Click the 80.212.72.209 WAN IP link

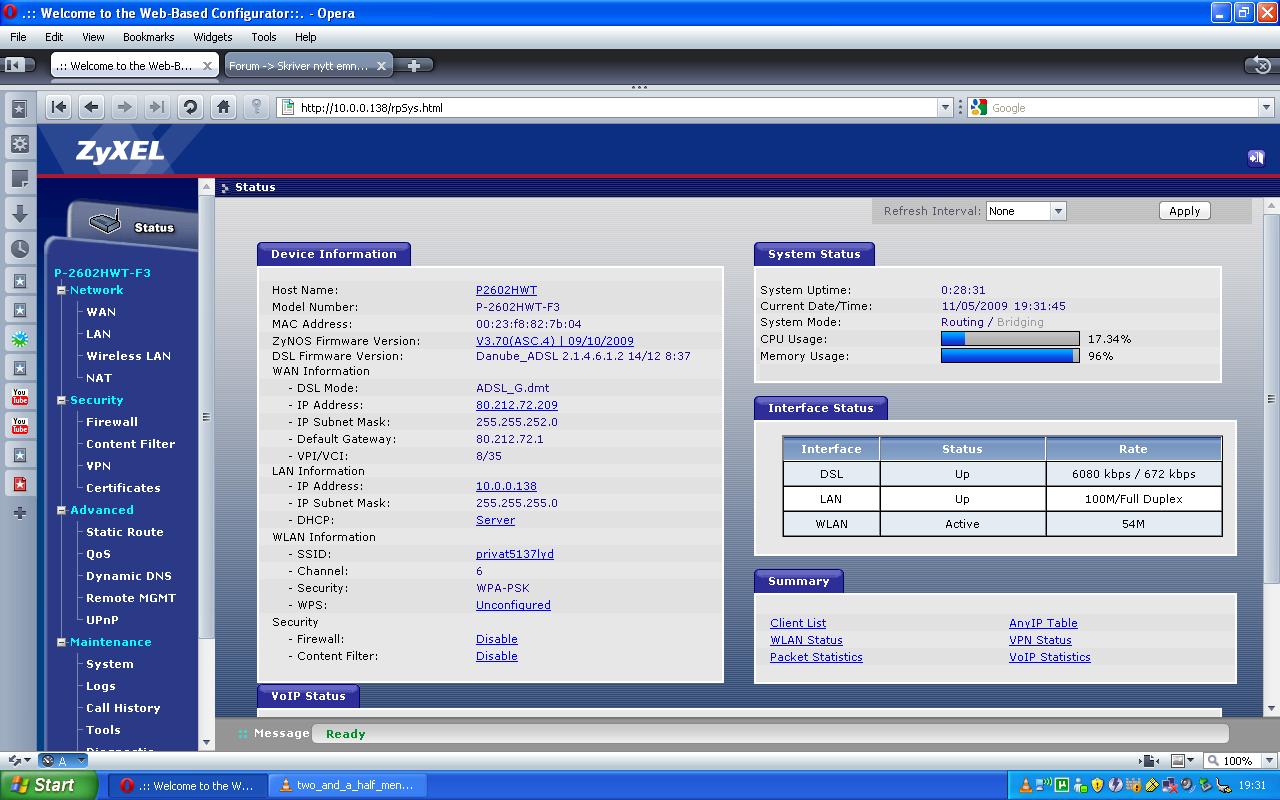click(x=517, y=405)
